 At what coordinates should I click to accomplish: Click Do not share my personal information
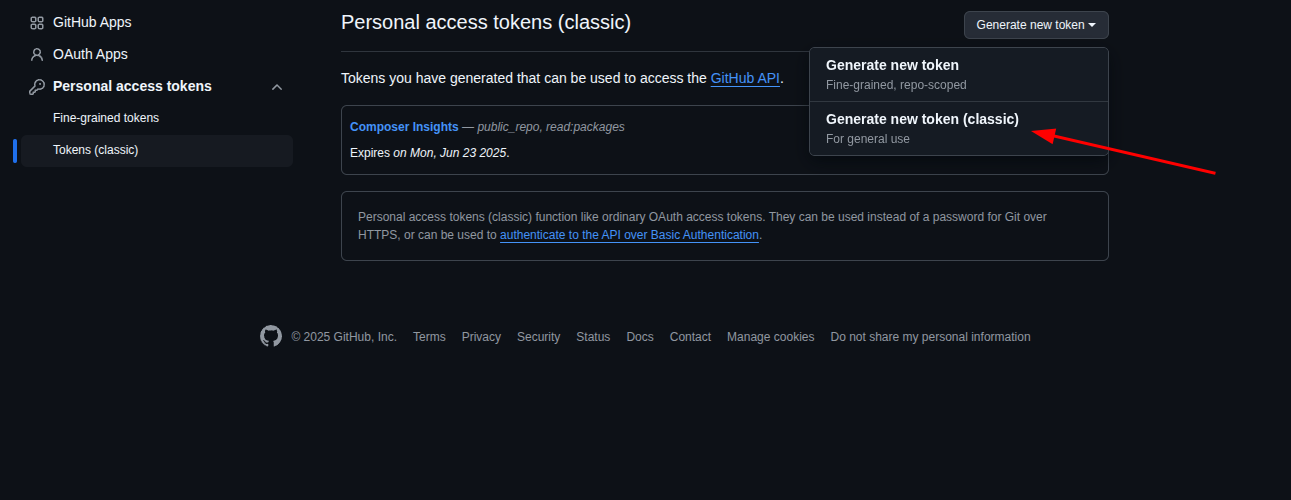(930, 337)
